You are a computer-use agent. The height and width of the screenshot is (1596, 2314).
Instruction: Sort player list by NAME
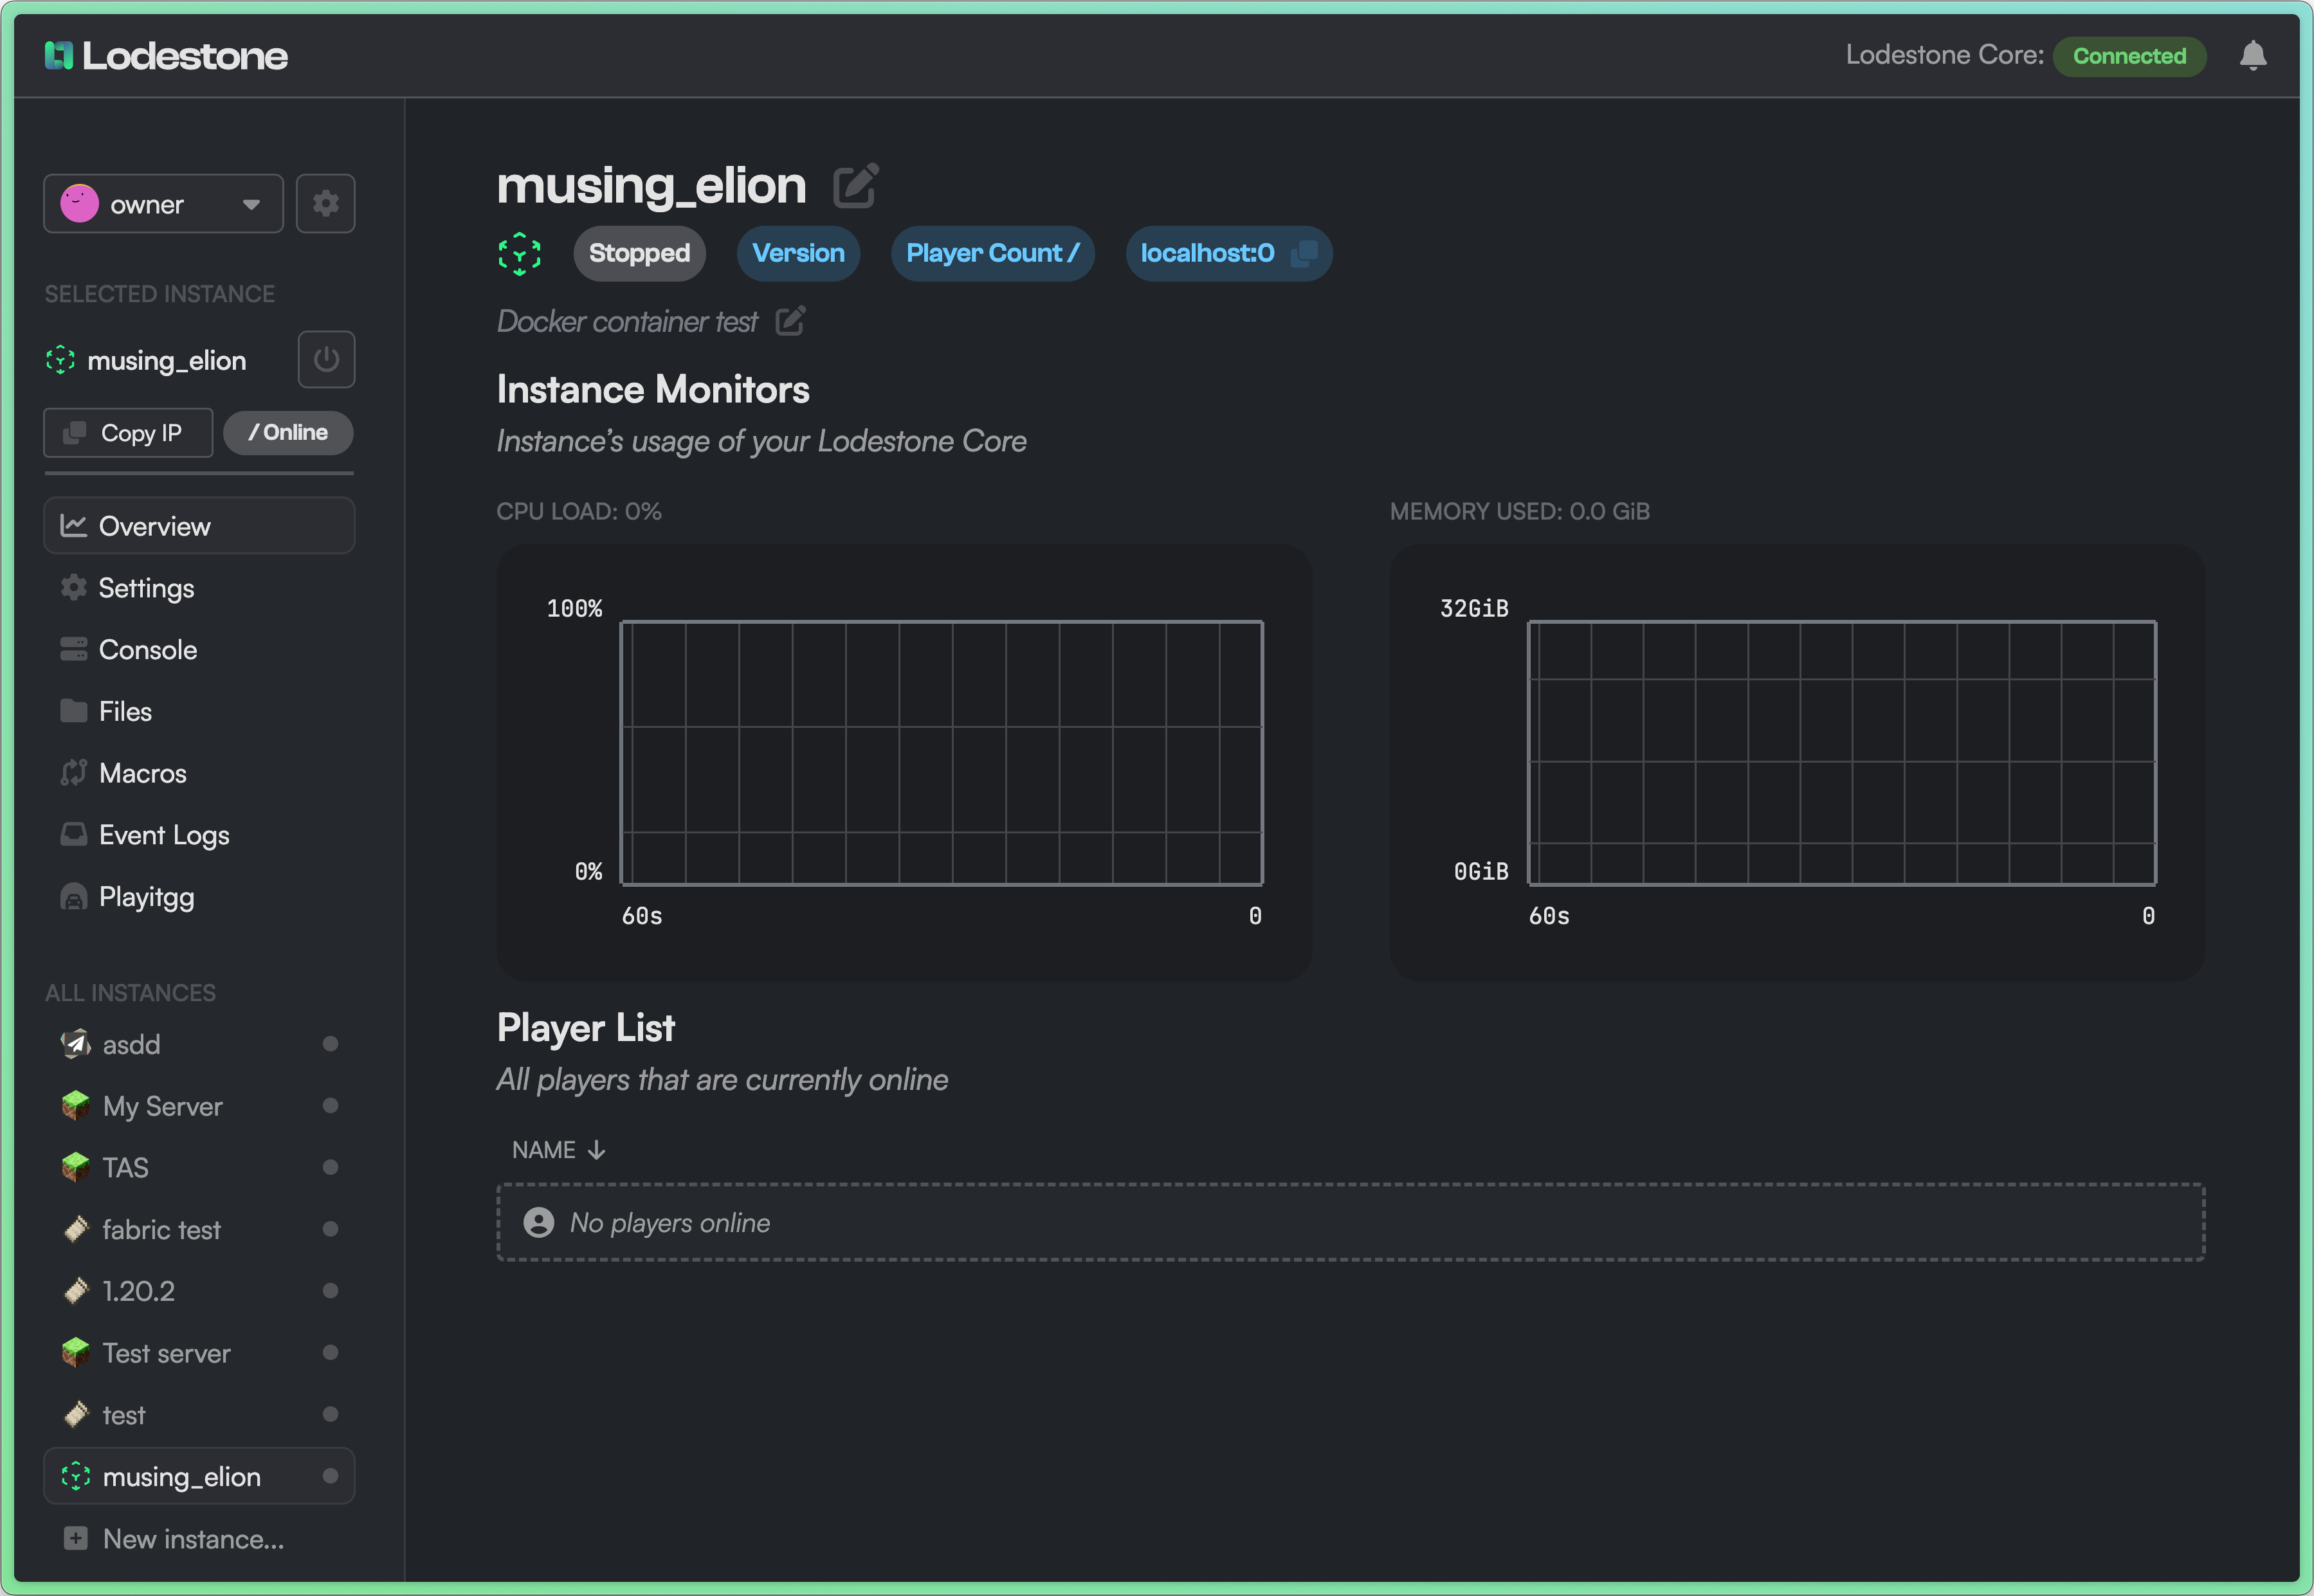[x=558, y=1150]
